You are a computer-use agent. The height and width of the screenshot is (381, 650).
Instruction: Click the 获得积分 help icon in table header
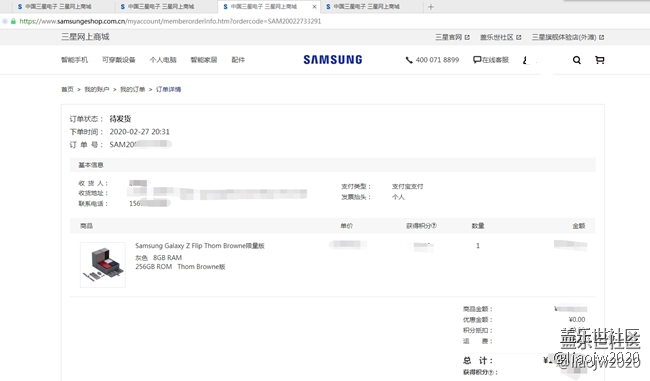pyautogui.click(x=434, y=226)
